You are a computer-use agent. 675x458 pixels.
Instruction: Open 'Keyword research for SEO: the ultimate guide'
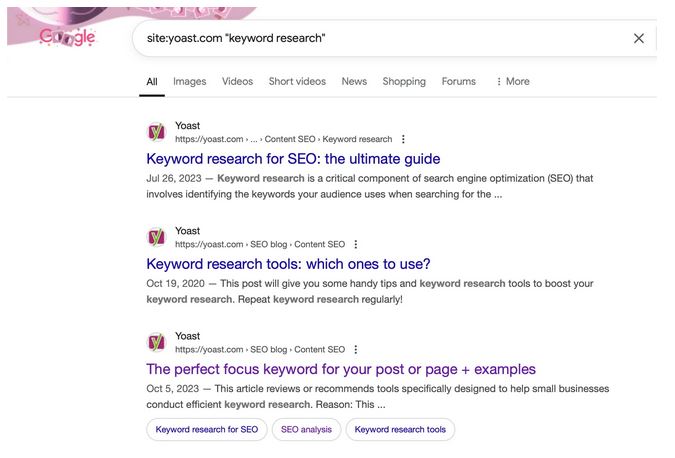(x=293, y=159)
